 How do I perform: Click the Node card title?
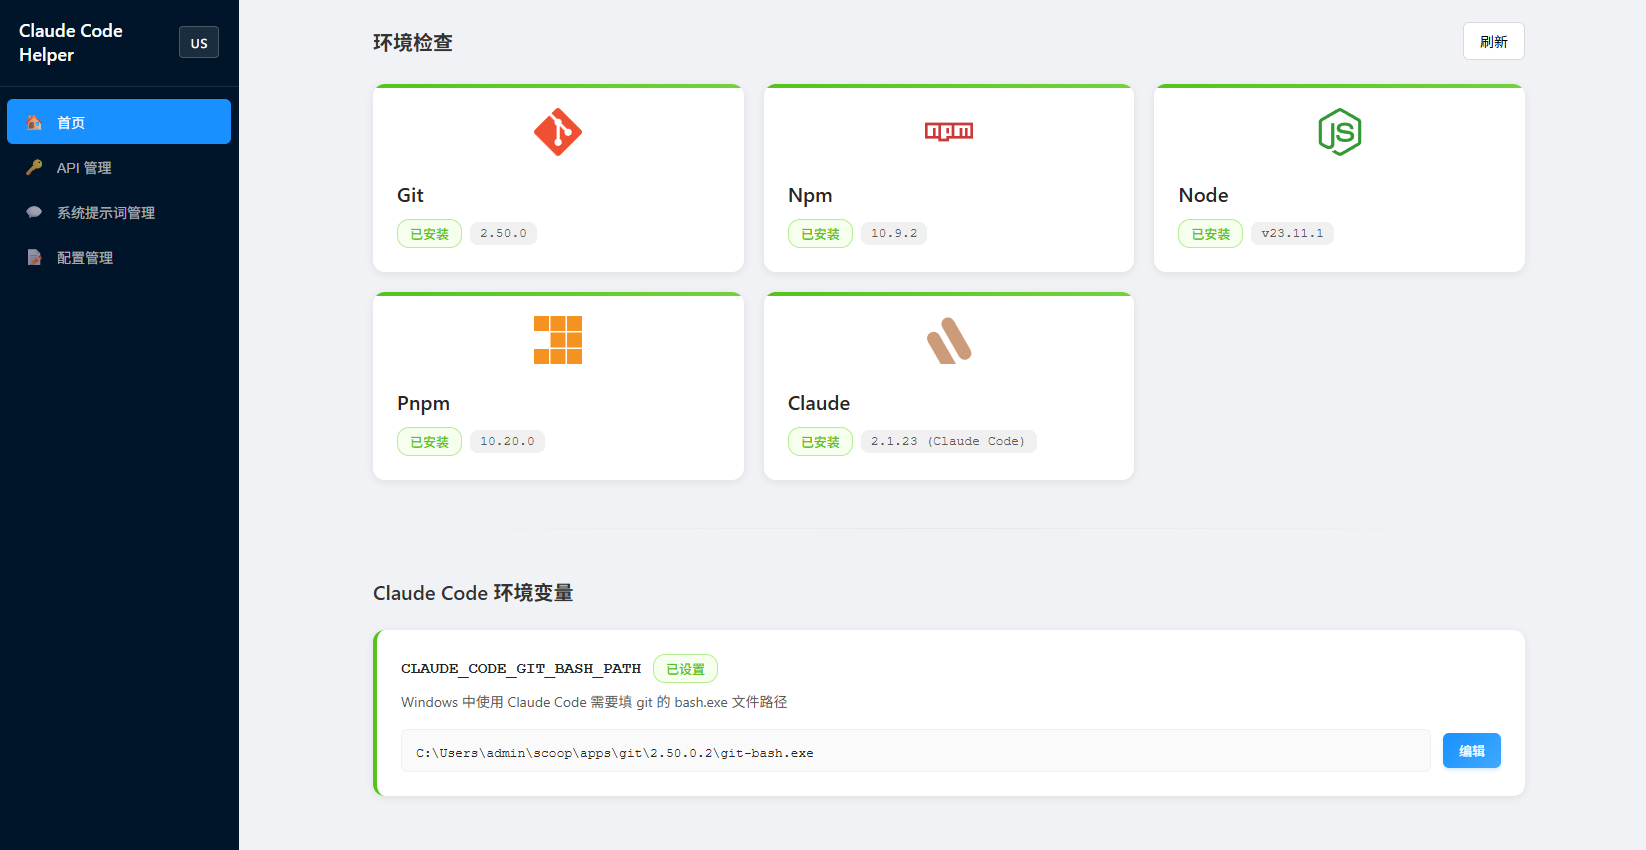(x=1203, y=195)
